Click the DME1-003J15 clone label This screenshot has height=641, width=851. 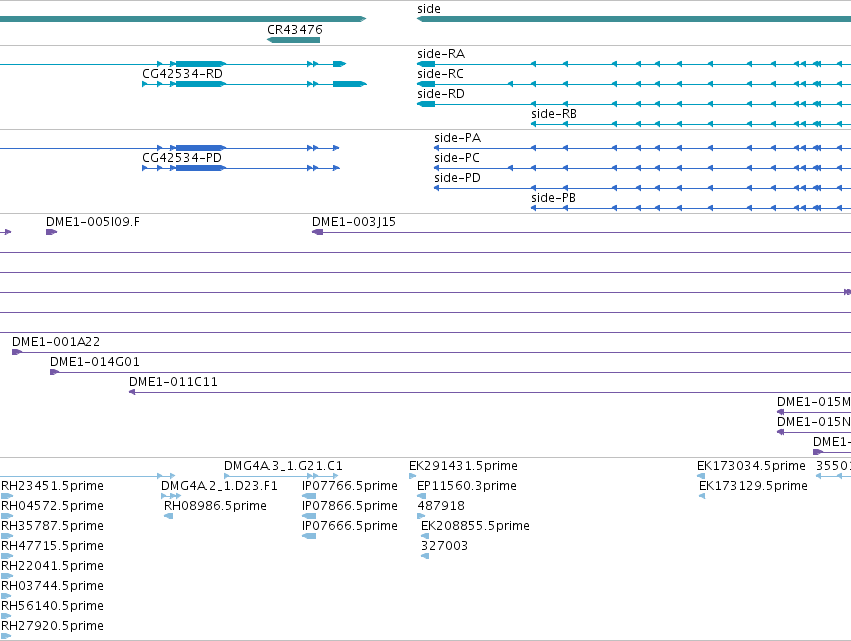[354, 222]
